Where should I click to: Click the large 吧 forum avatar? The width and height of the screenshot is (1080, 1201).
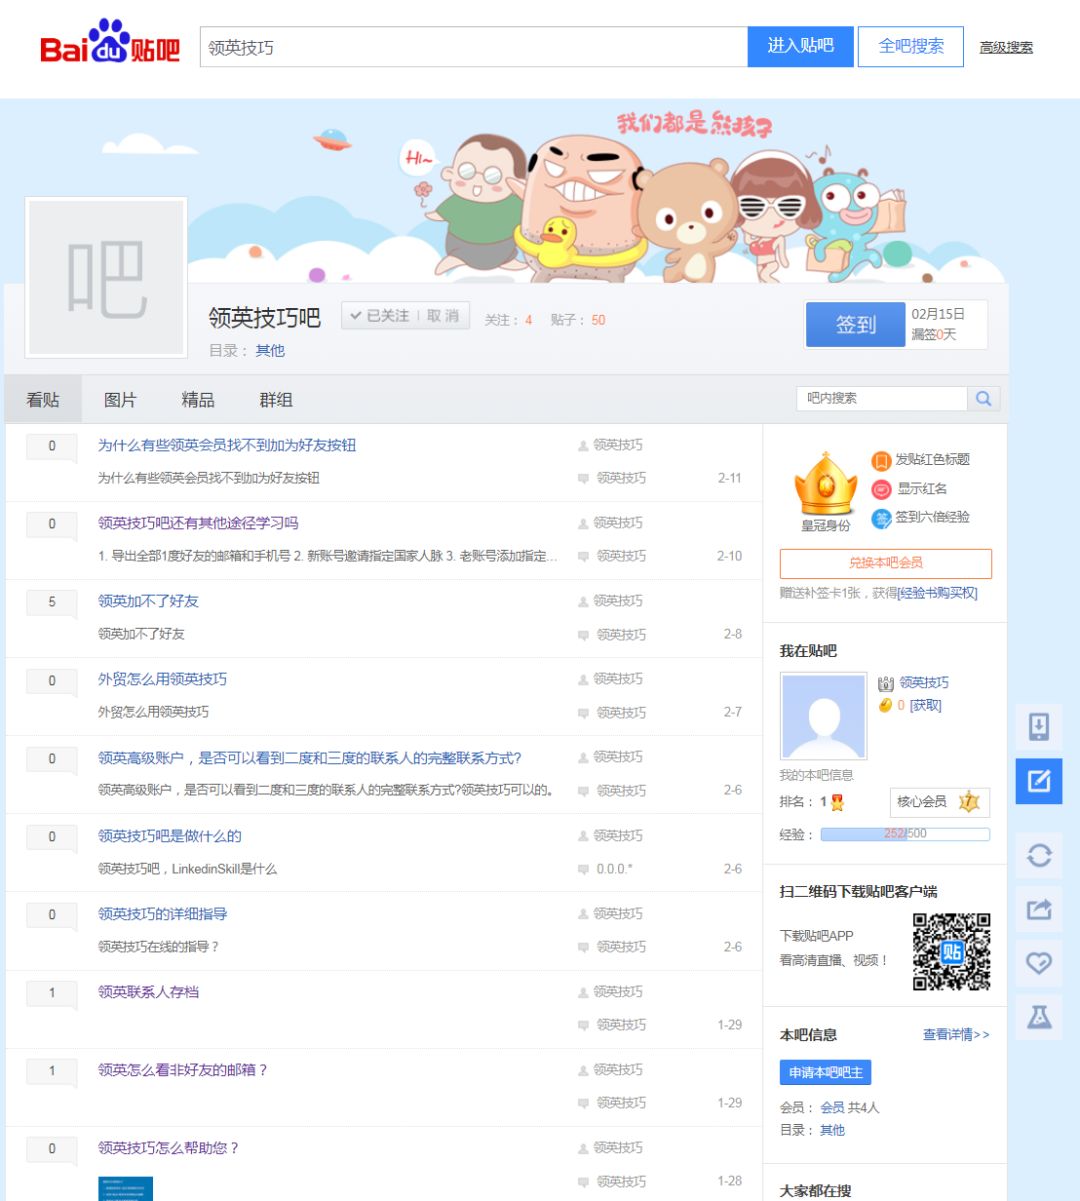[x=106, y=277]
